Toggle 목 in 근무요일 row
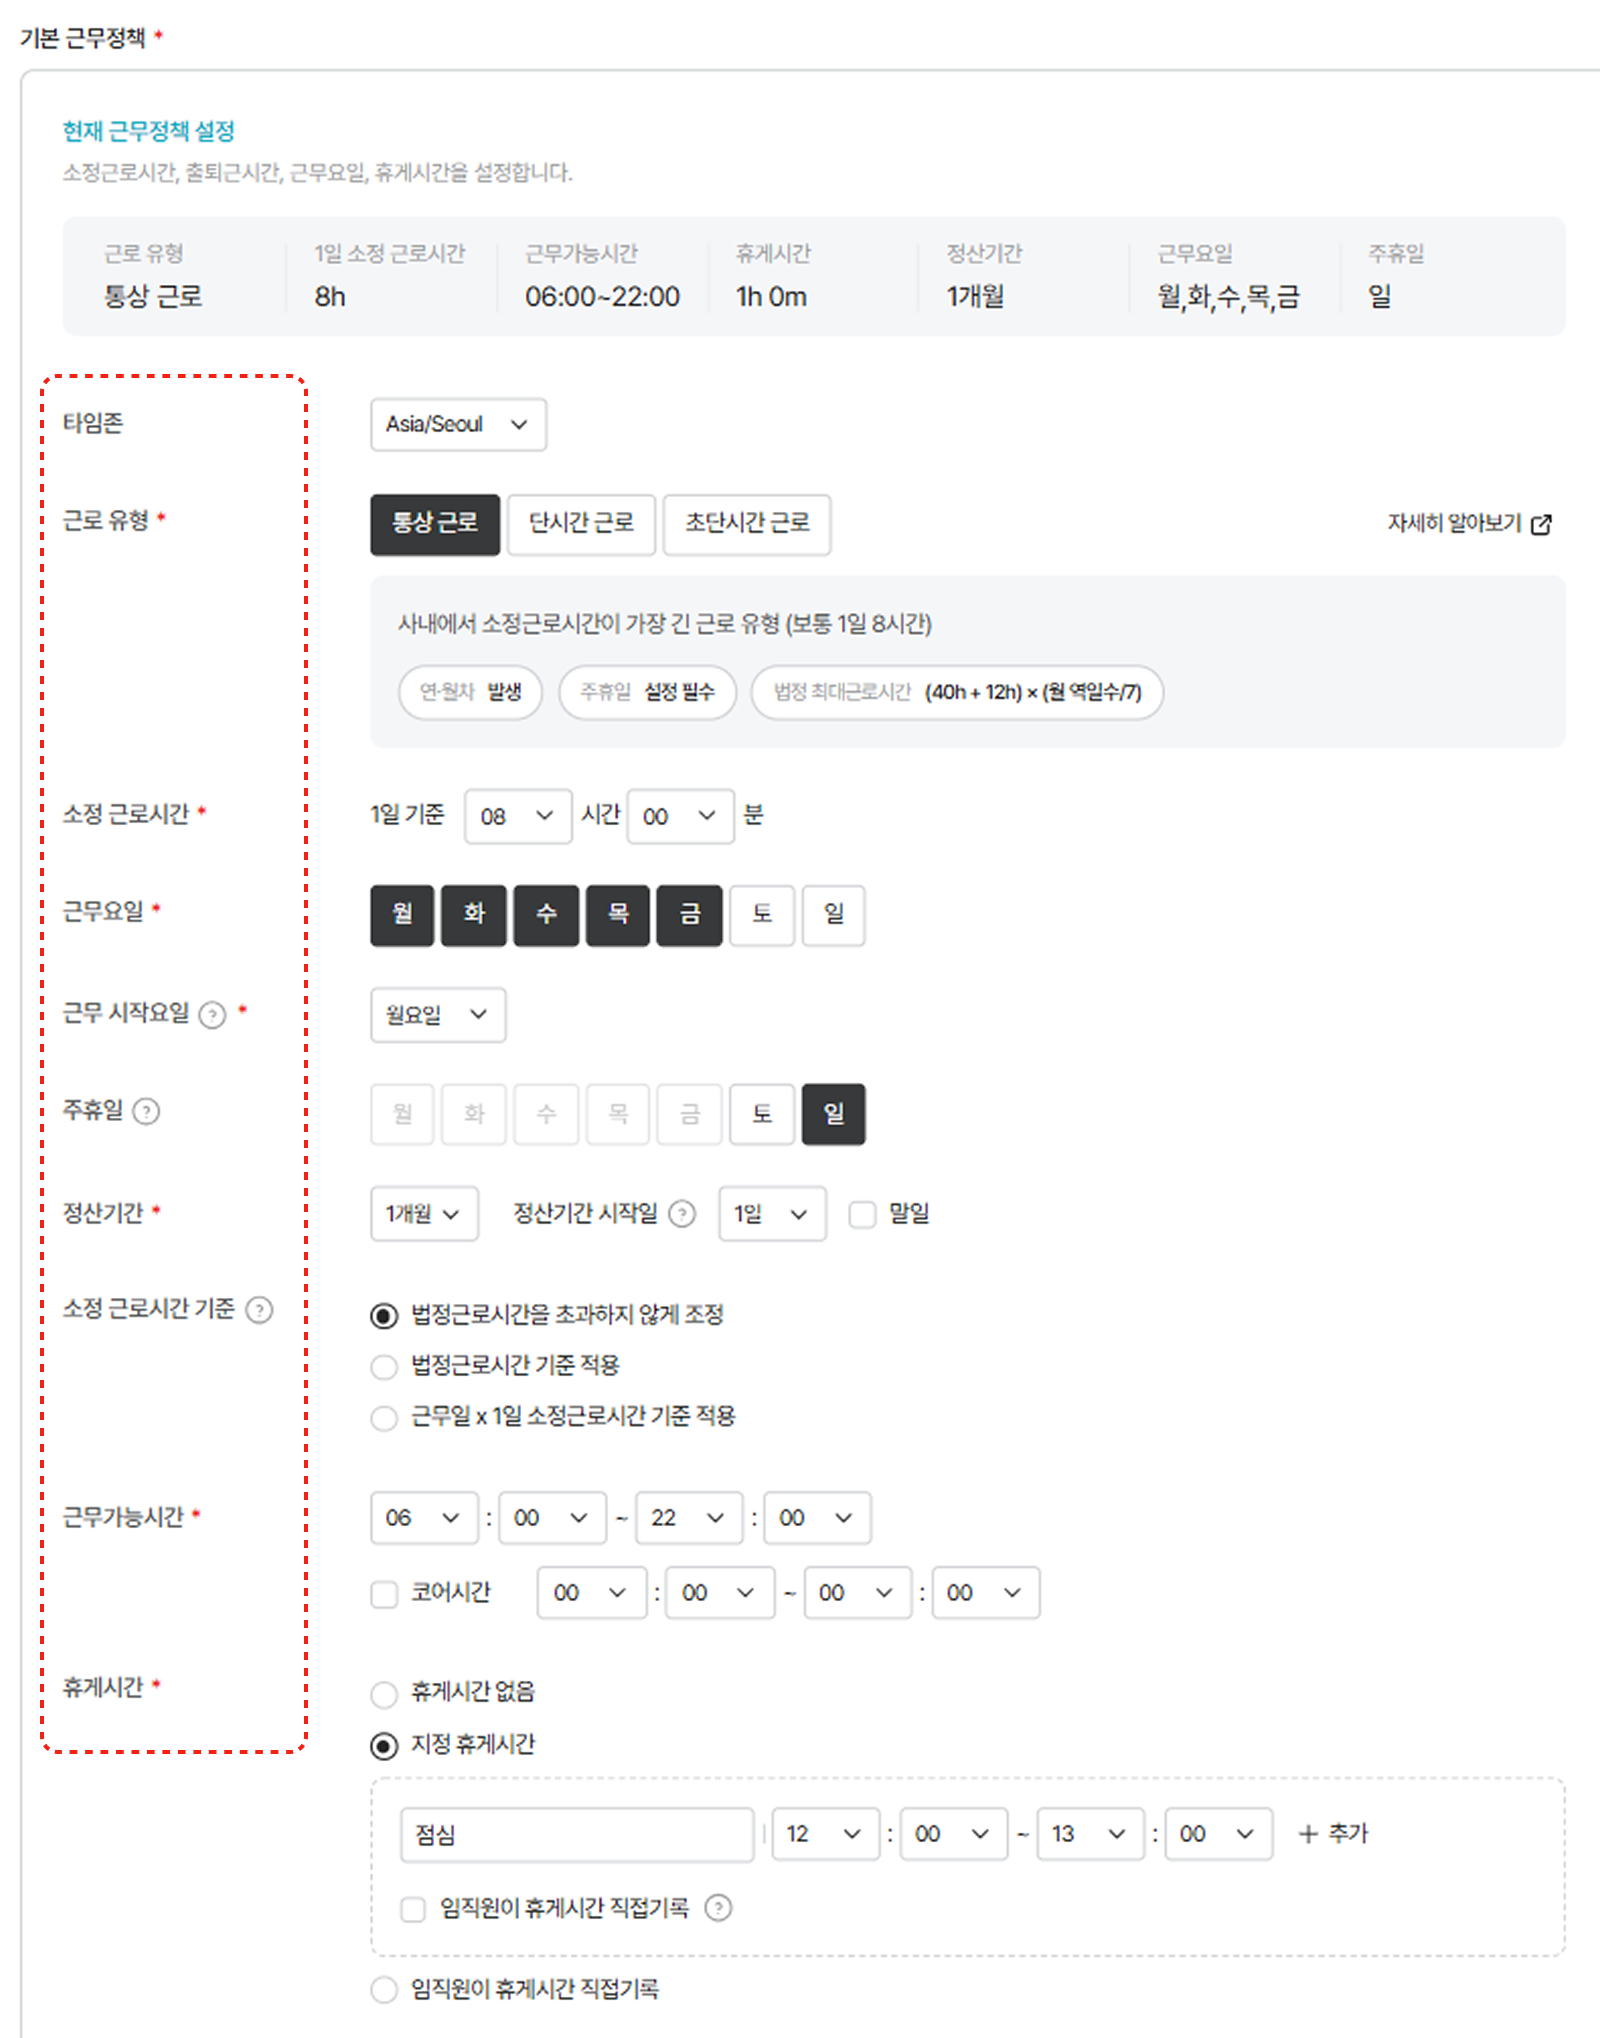Viewport: 1600px width, 2038px height. point(618,915)
